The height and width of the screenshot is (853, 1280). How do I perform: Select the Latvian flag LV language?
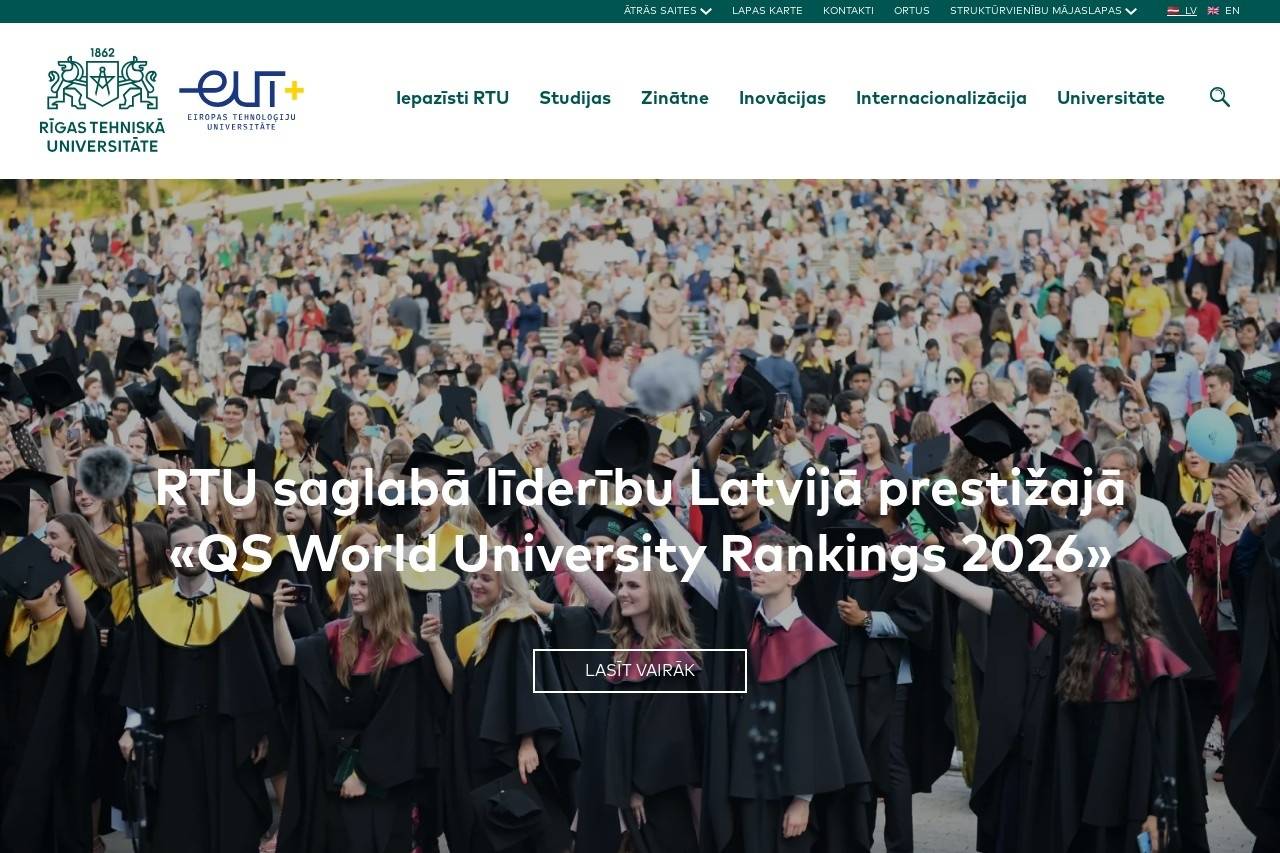point(1182,11)
